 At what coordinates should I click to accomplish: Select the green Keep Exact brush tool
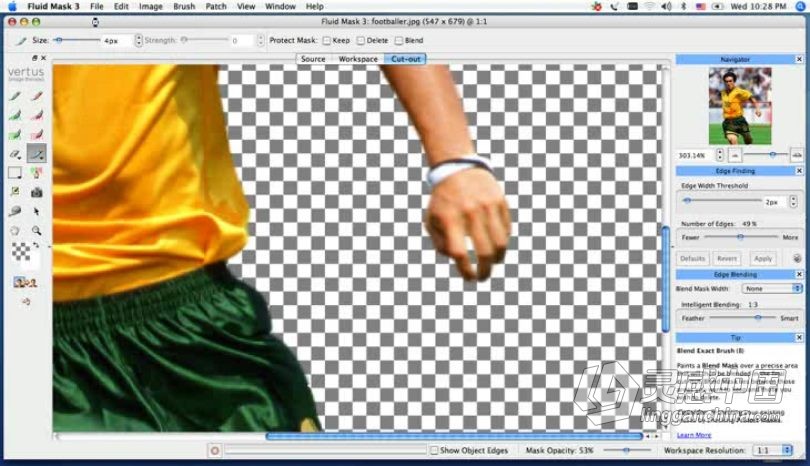[x=15, y=96]
